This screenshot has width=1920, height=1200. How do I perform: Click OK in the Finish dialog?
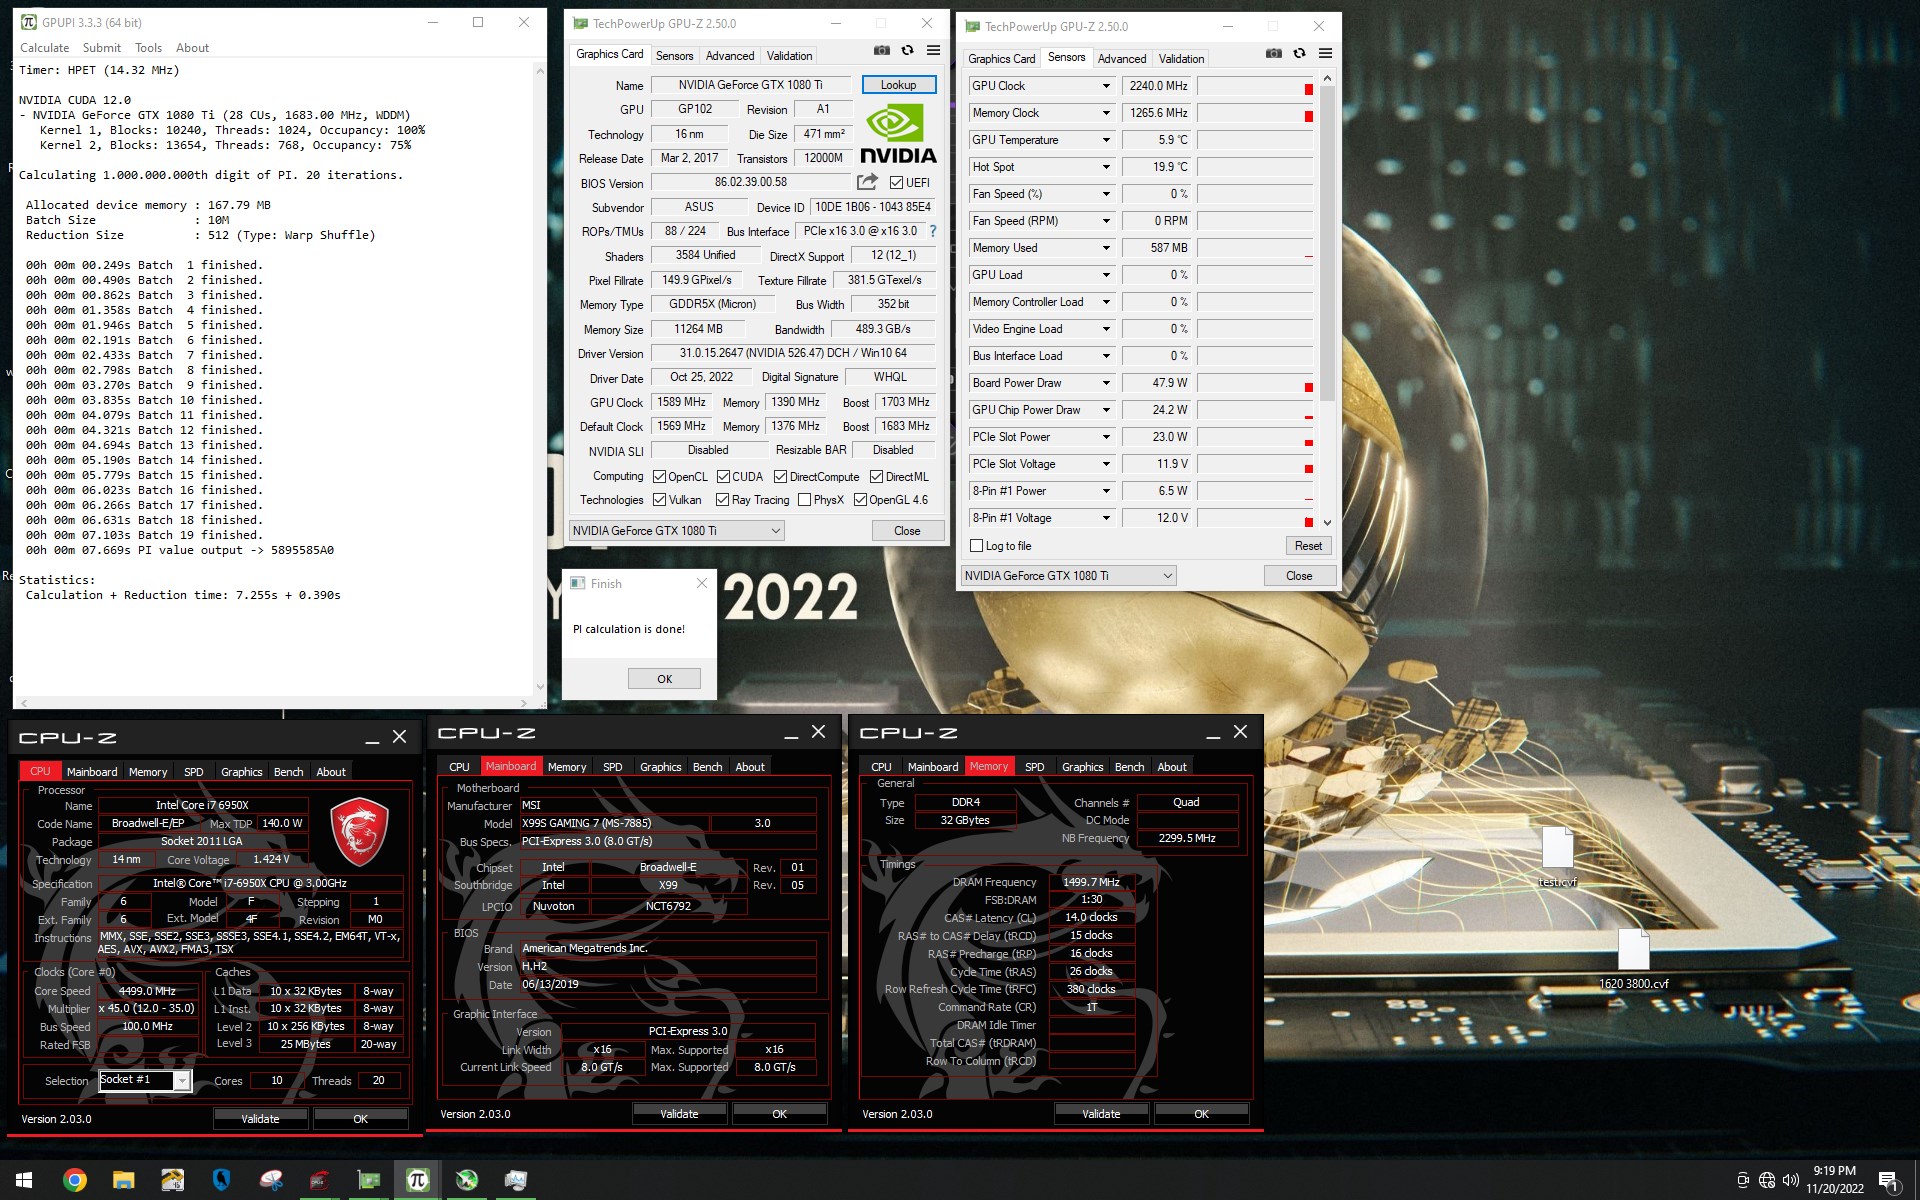point(664,679)
